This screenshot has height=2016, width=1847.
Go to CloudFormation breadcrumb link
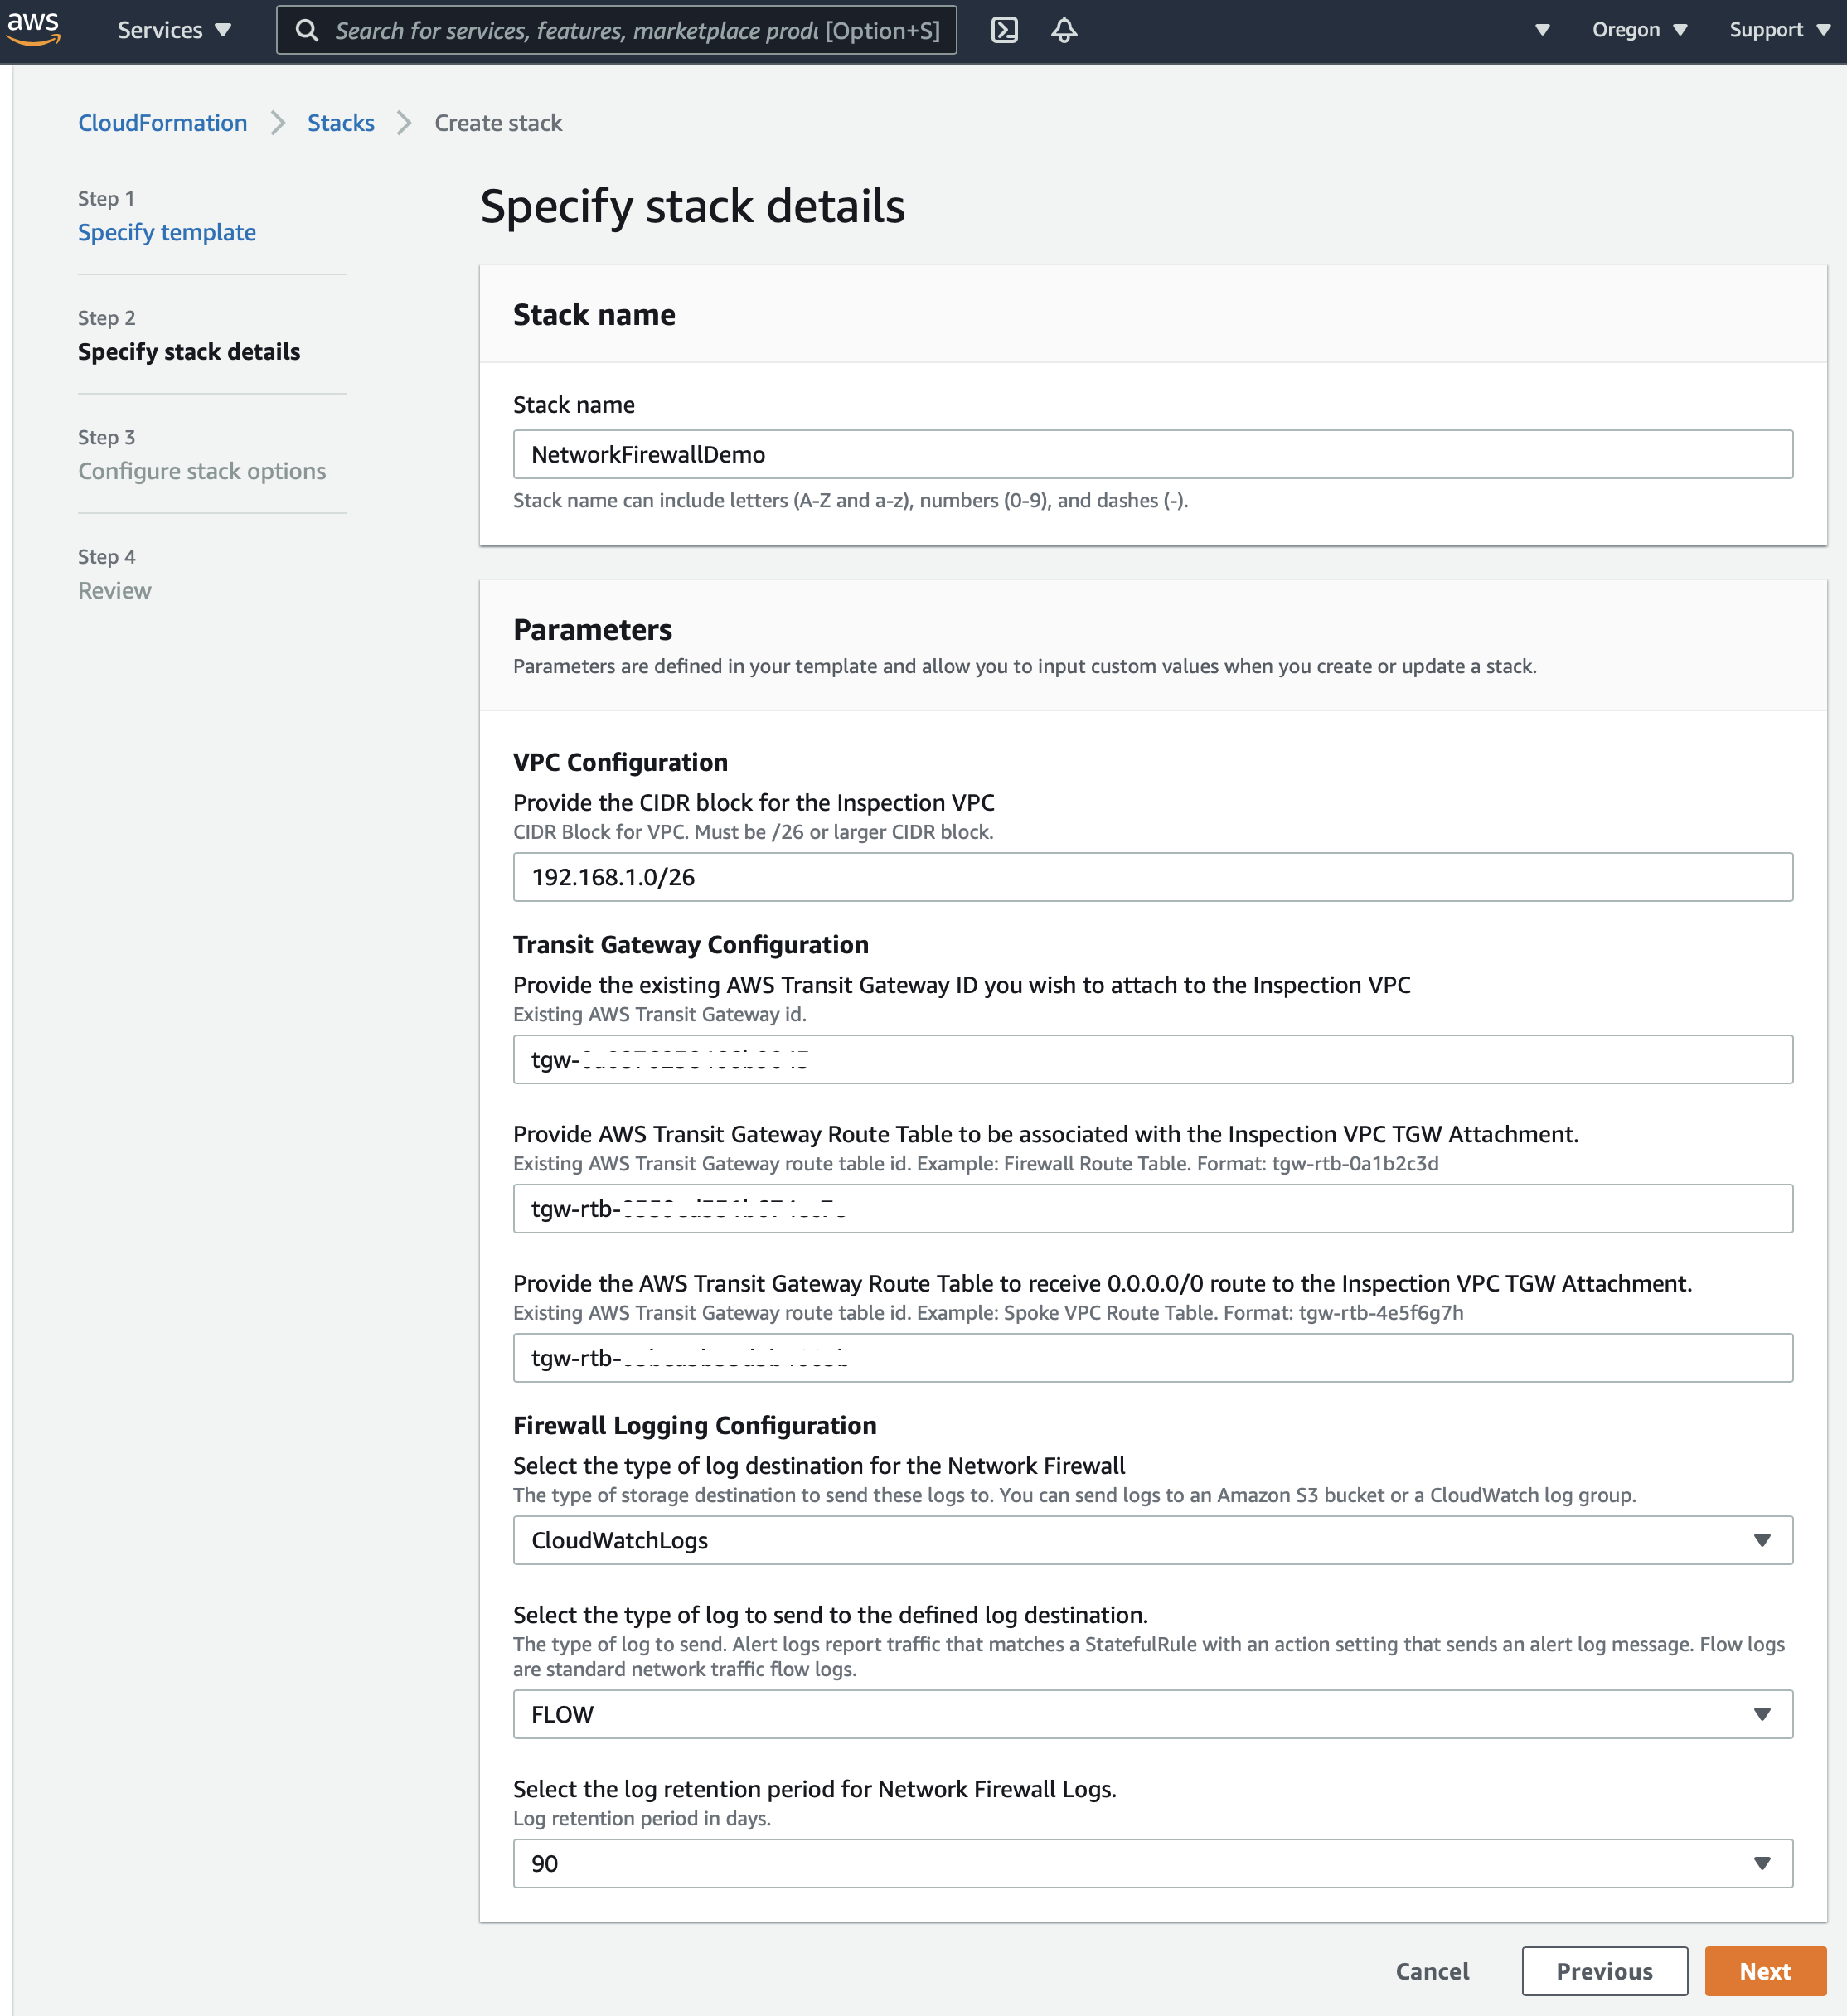pyautogui.click(x=162, y=123)
